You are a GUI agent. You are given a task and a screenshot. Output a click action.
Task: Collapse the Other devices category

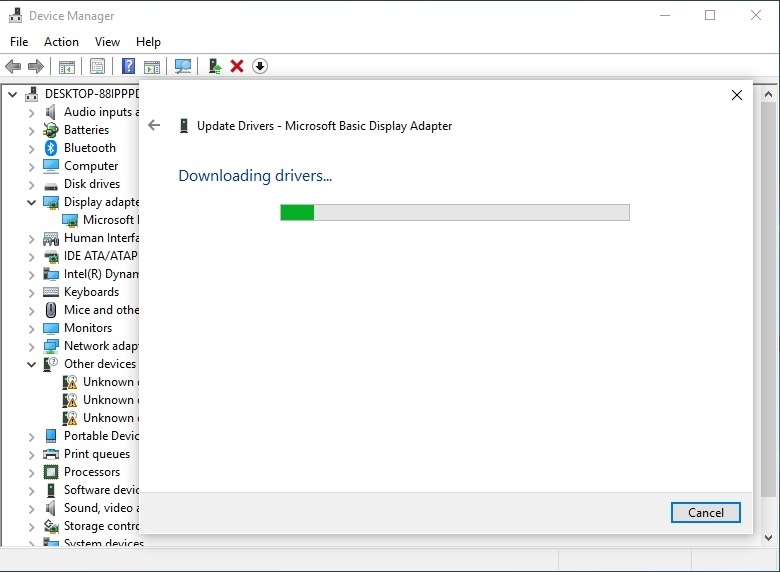click(x=31, y=365)
